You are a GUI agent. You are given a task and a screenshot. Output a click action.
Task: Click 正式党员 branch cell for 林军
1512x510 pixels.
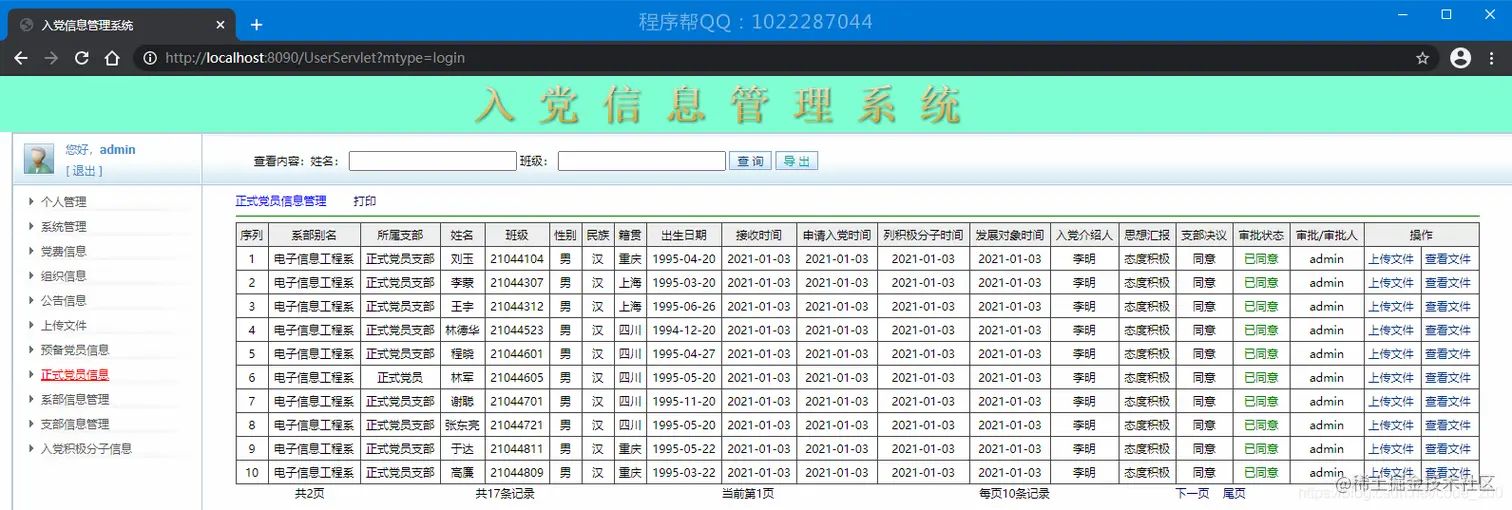point(400,378)
